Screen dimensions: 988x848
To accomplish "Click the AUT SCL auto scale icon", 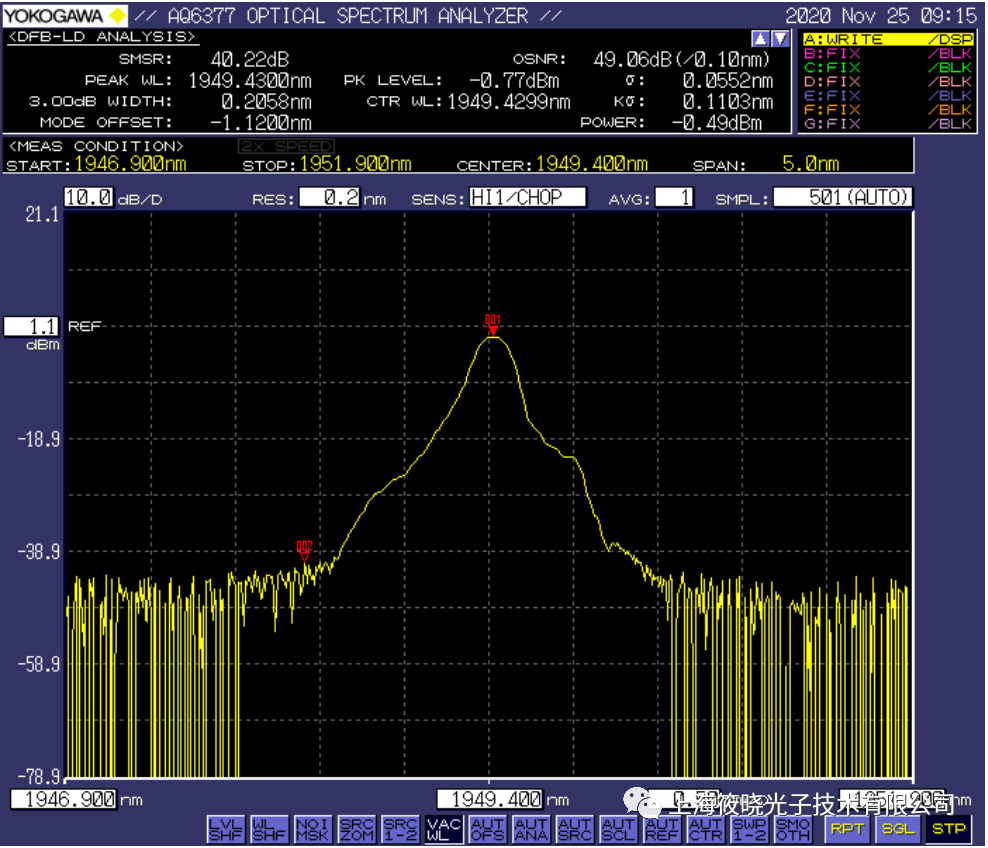I will pos(619,829).
